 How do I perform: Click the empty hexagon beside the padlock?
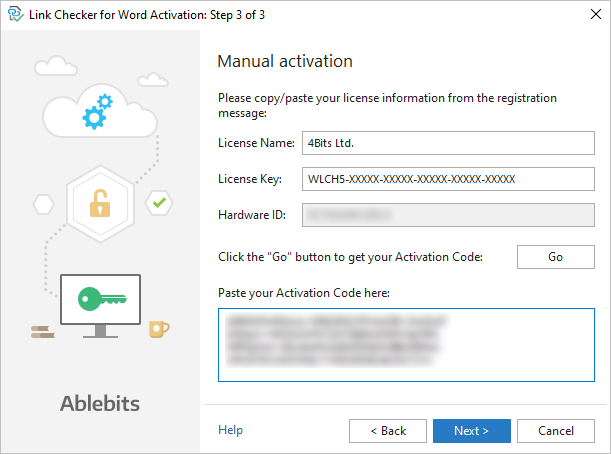point(43,204)
